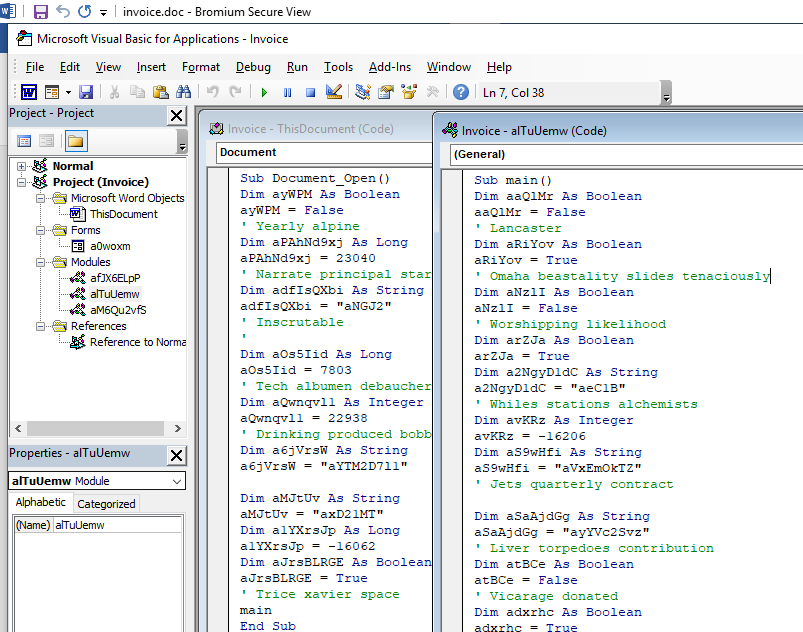Open the alTuUemw Module object dropdown
Screen dimensions: 803x632
pyautogui.click(x=176, y=481)
